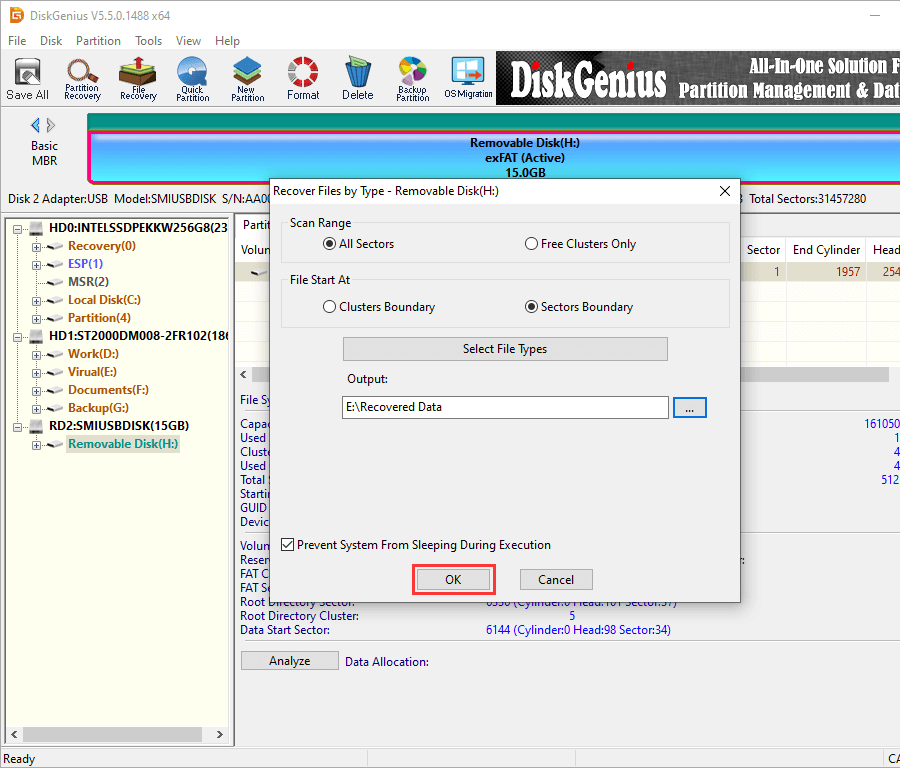Expand the Local Disk(C:) tree node
Screen dimensions: 900x768
[38, 300]
